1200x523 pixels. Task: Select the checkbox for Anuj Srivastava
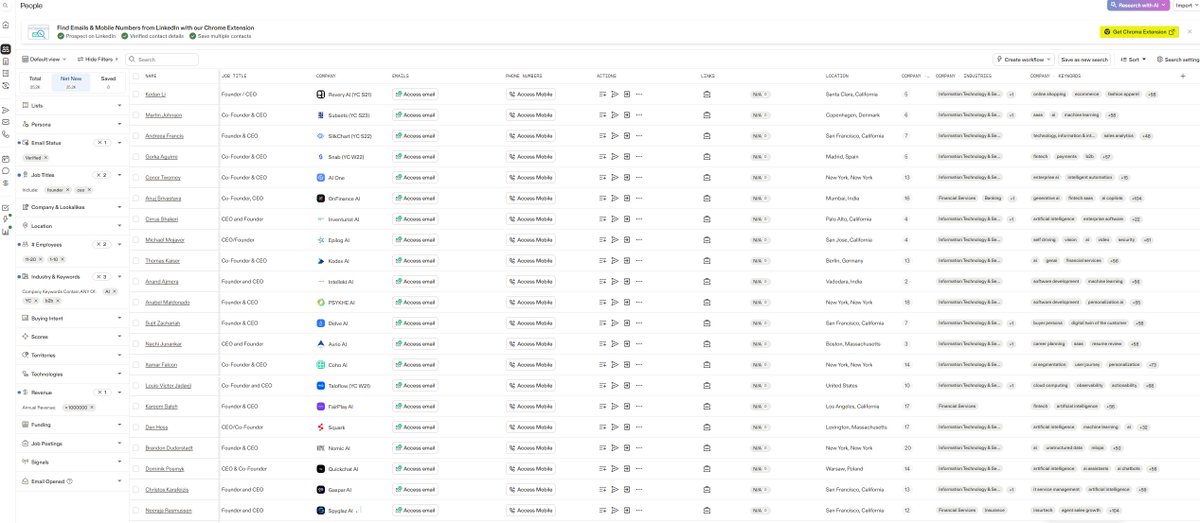coord(136,198)
